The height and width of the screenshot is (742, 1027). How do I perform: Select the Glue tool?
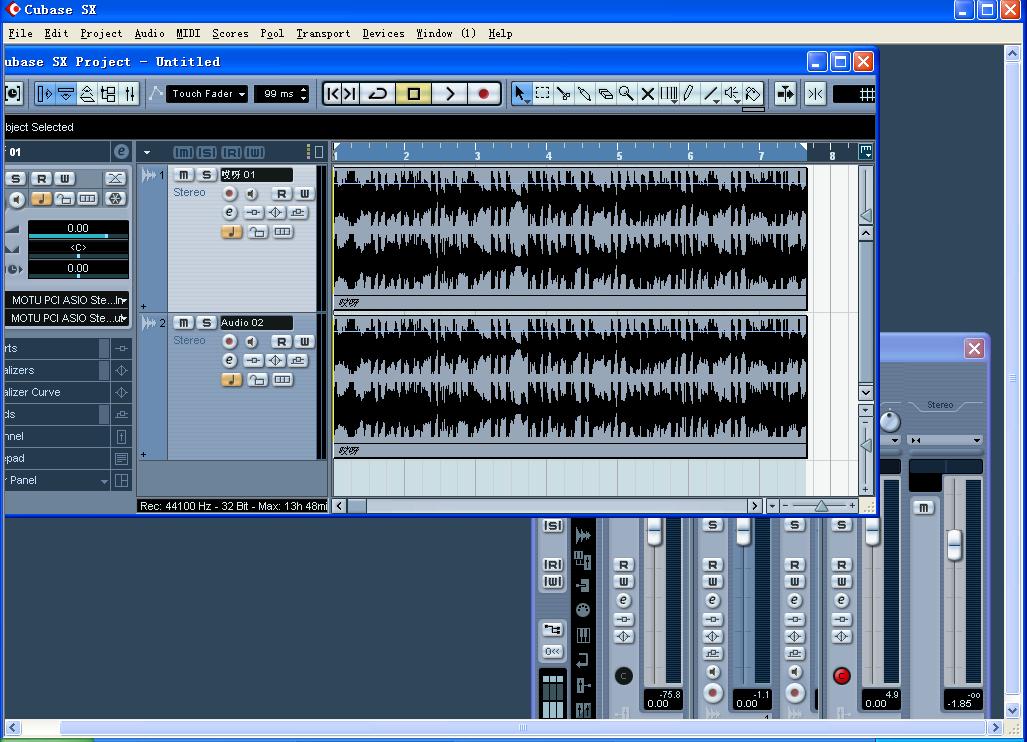click(x=584, y=94)
